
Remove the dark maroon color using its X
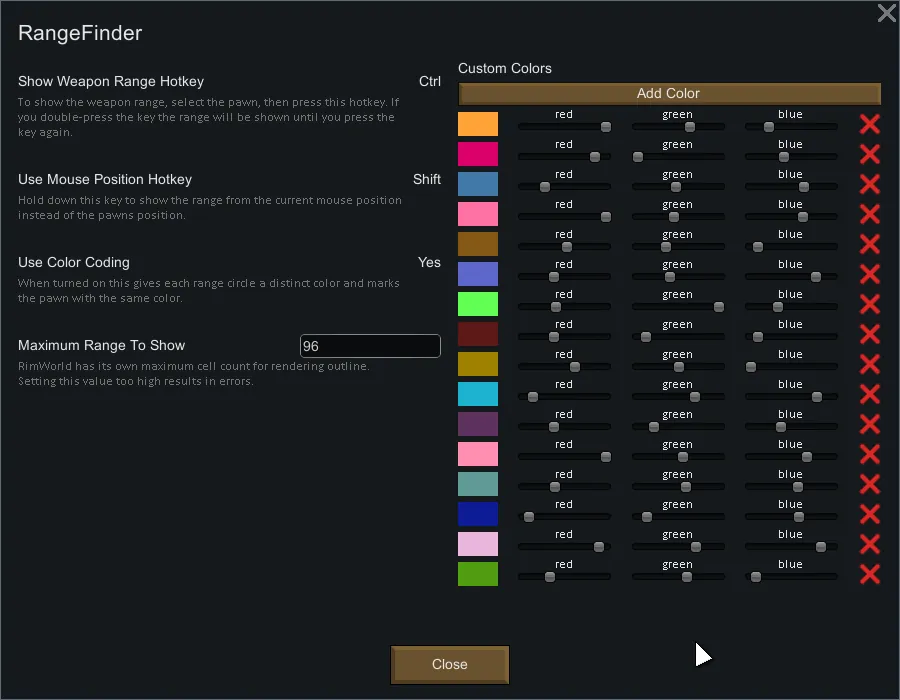coord(869,334)
